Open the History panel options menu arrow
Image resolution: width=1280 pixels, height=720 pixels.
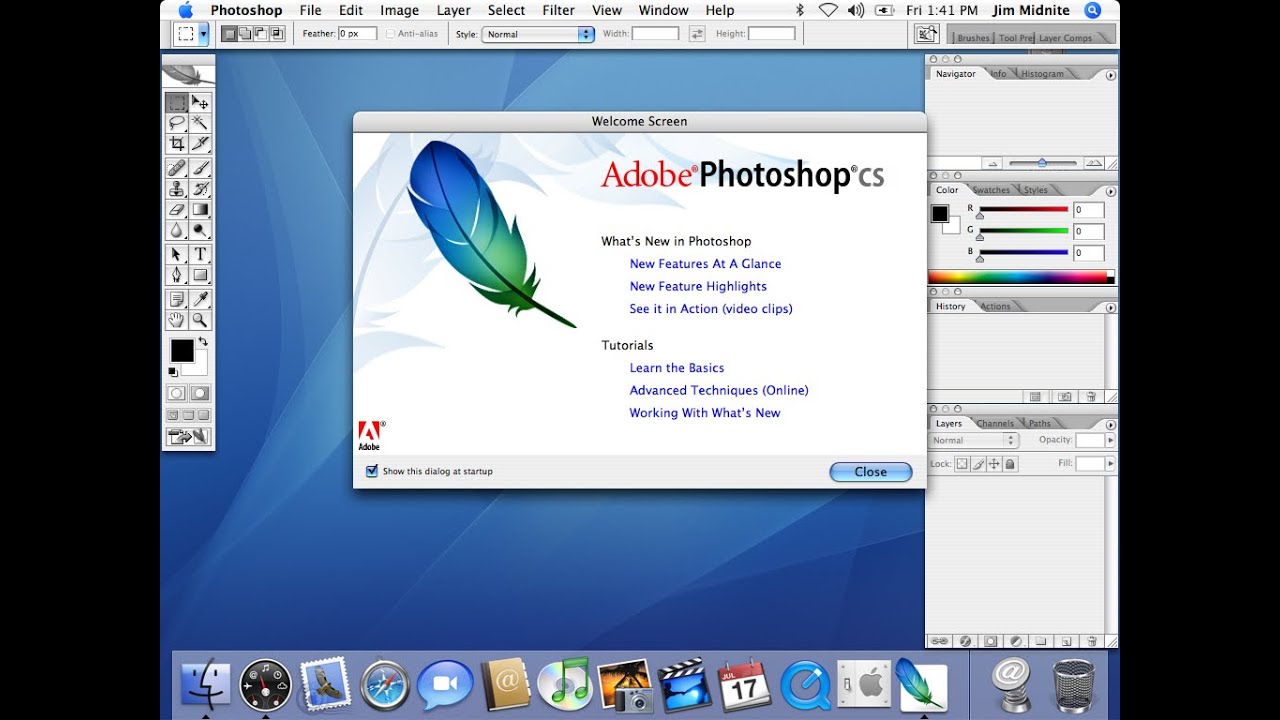[x=1111, y=308]
